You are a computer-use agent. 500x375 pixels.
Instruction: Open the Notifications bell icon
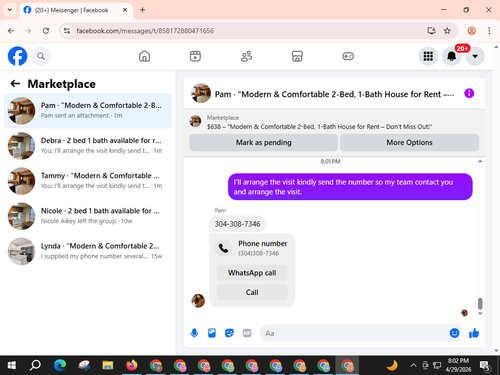(x=451, y=56)
